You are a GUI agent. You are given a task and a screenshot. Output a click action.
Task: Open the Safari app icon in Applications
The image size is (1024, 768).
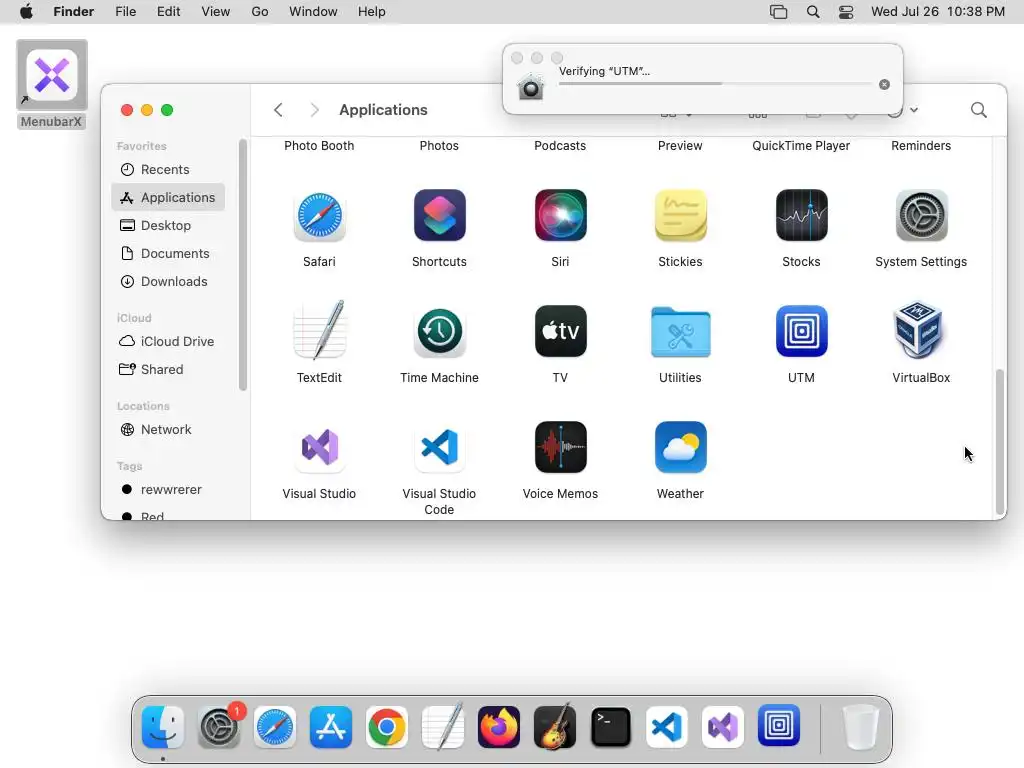tap(319, 216)
